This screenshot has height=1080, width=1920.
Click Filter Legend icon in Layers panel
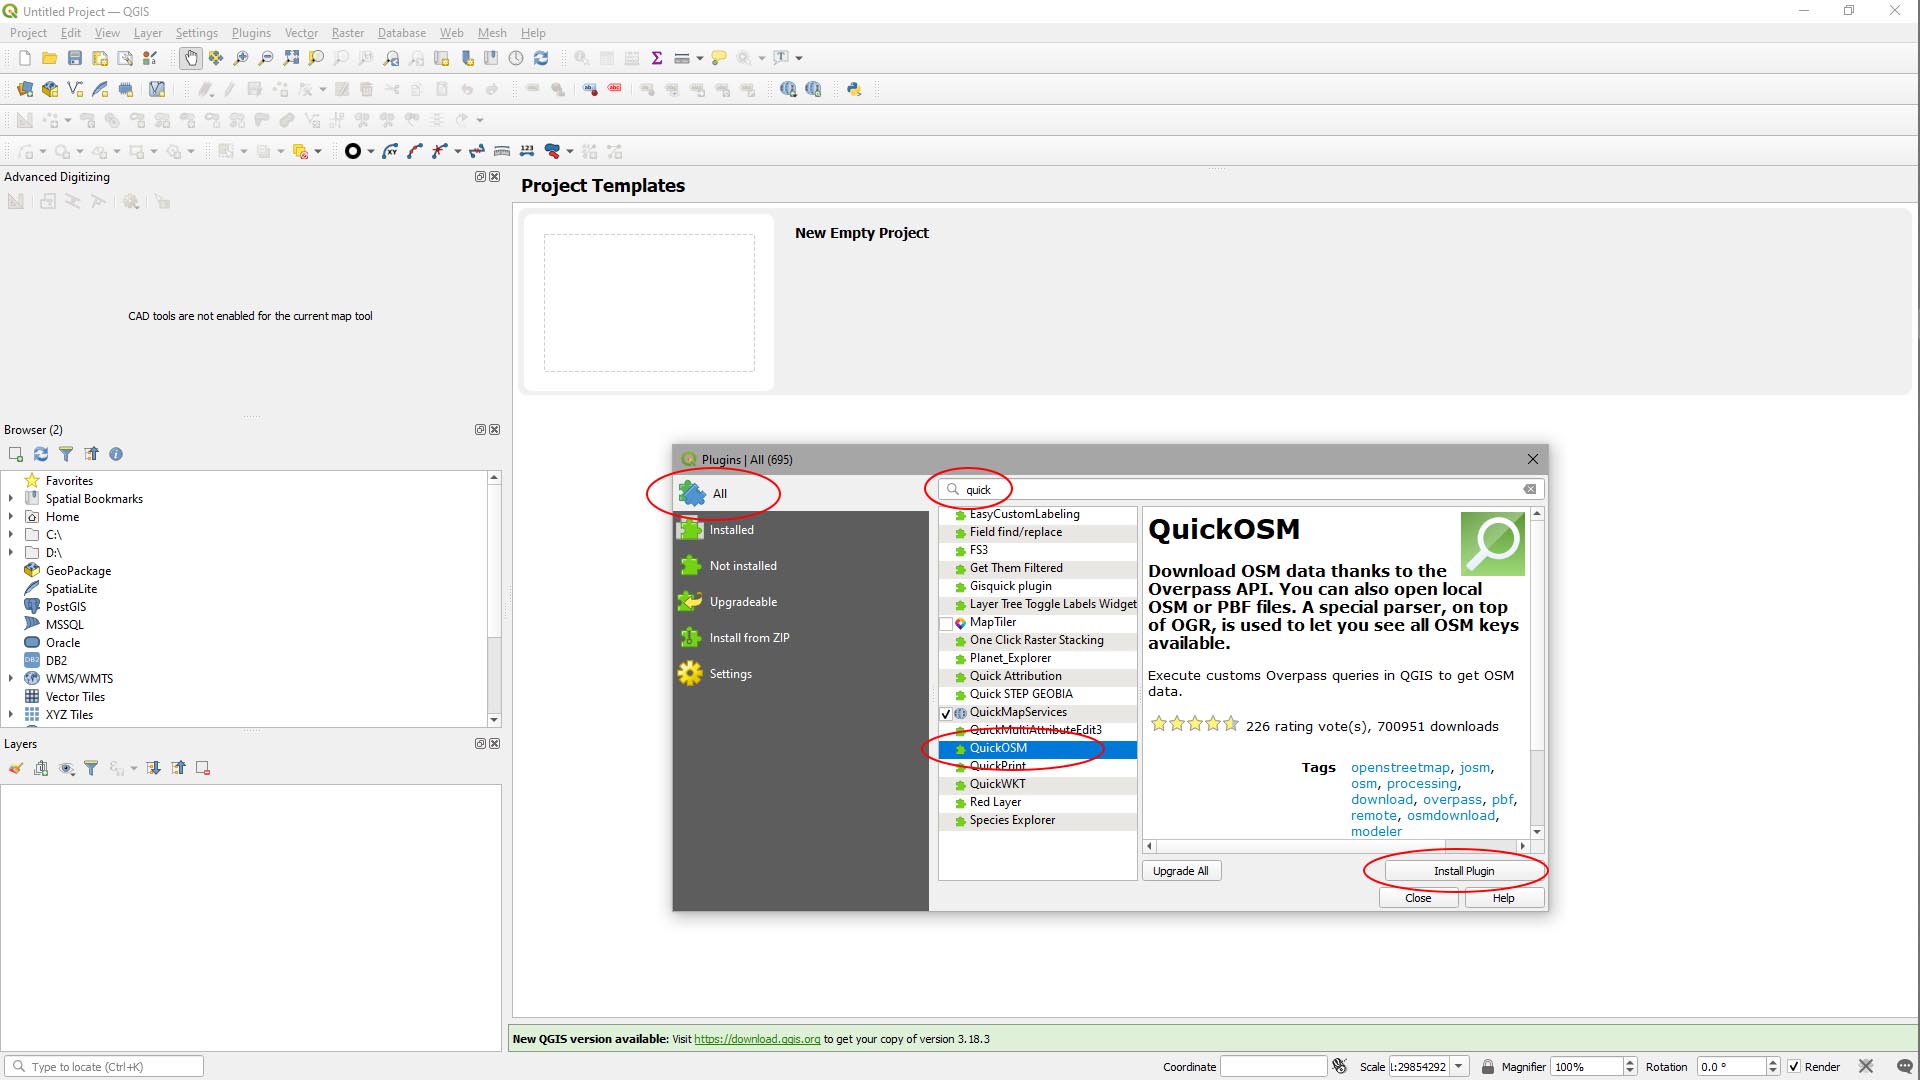pos(91,768)
